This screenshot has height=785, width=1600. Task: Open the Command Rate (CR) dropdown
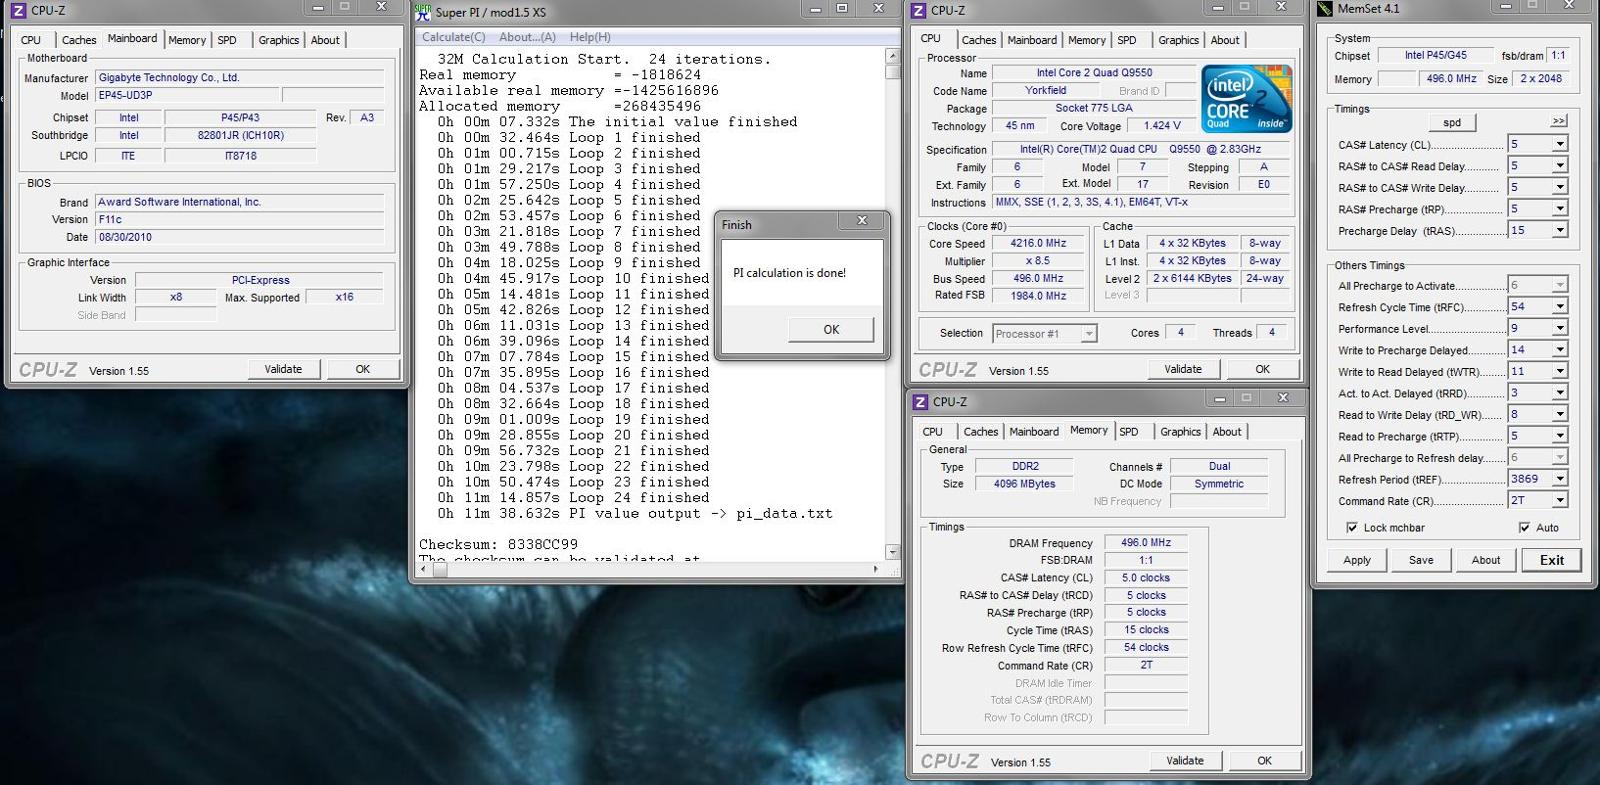(1559, 500)
